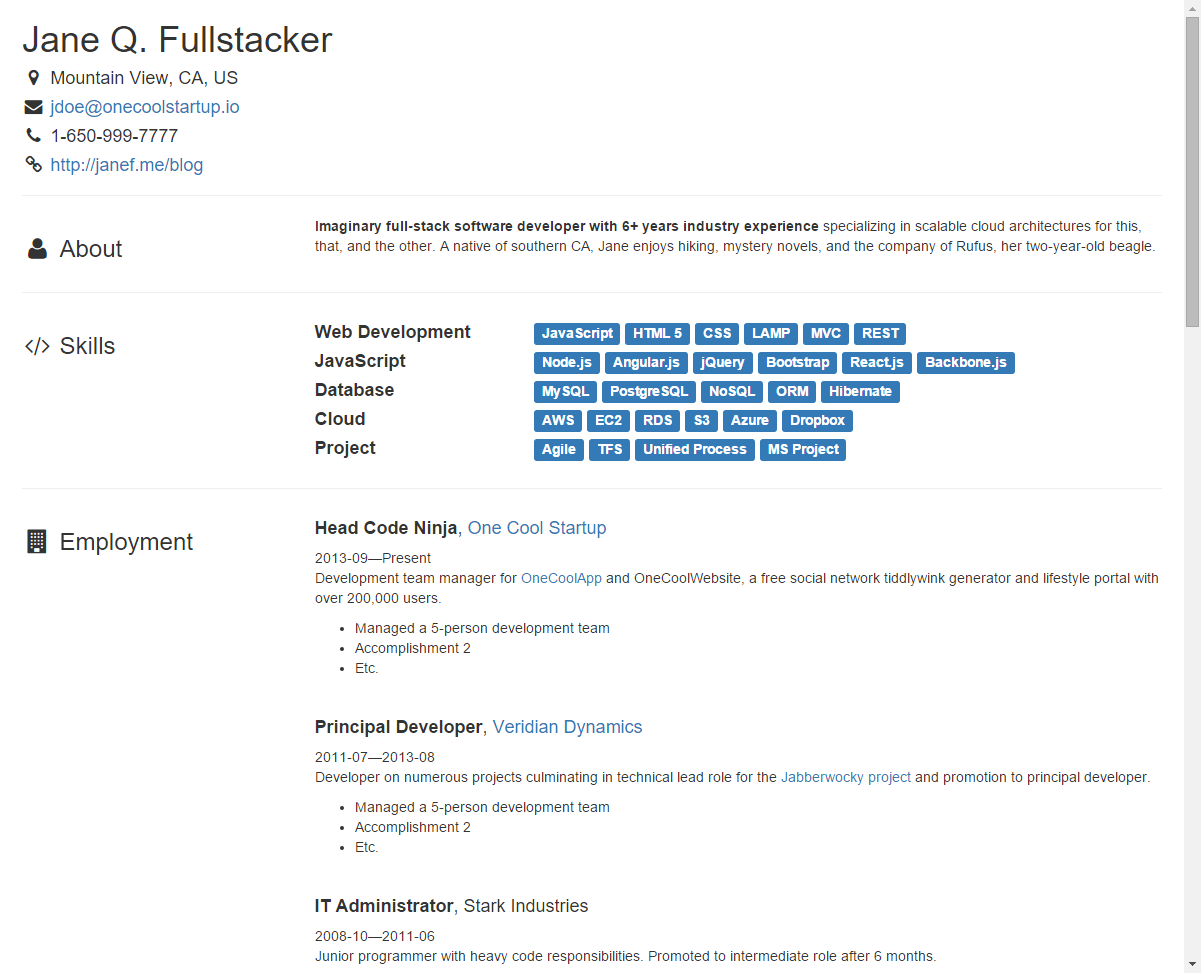Image resolution: width=1201 pixels, height=973 pixels.
Task: Open the OneCoolApp link
Action: click(561, 578)
